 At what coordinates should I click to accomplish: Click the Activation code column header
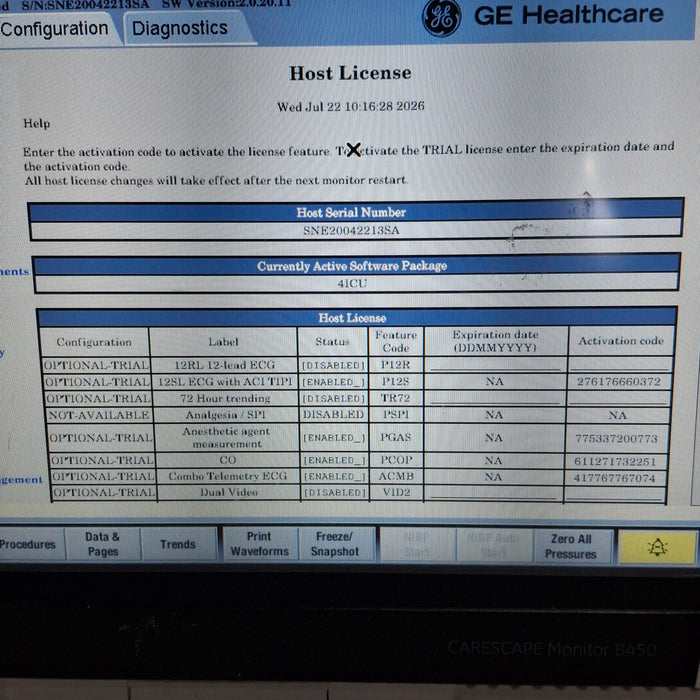pos(621,341)
